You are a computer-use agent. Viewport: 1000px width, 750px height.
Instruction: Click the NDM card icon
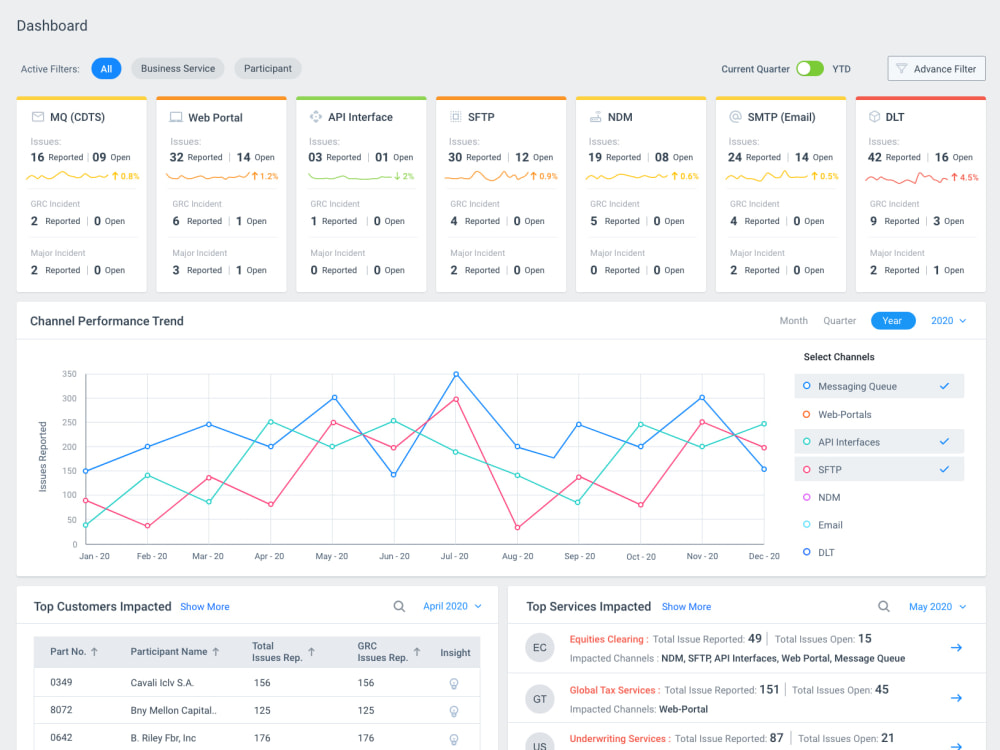coord(595,117)
